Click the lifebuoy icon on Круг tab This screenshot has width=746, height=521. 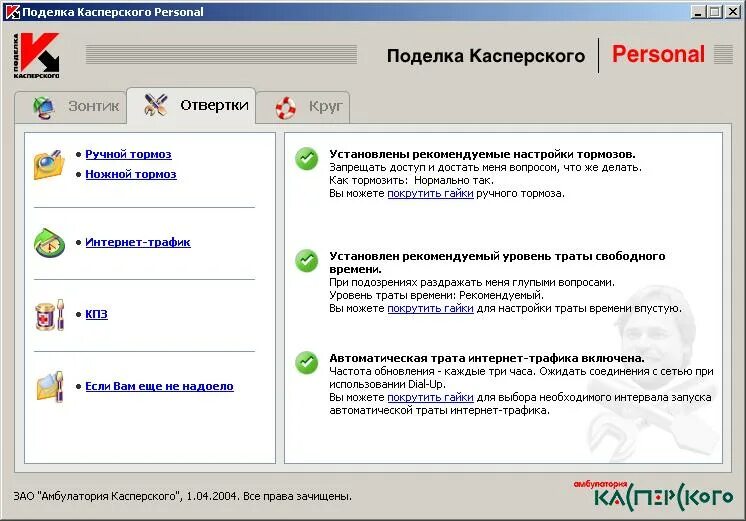285,108
